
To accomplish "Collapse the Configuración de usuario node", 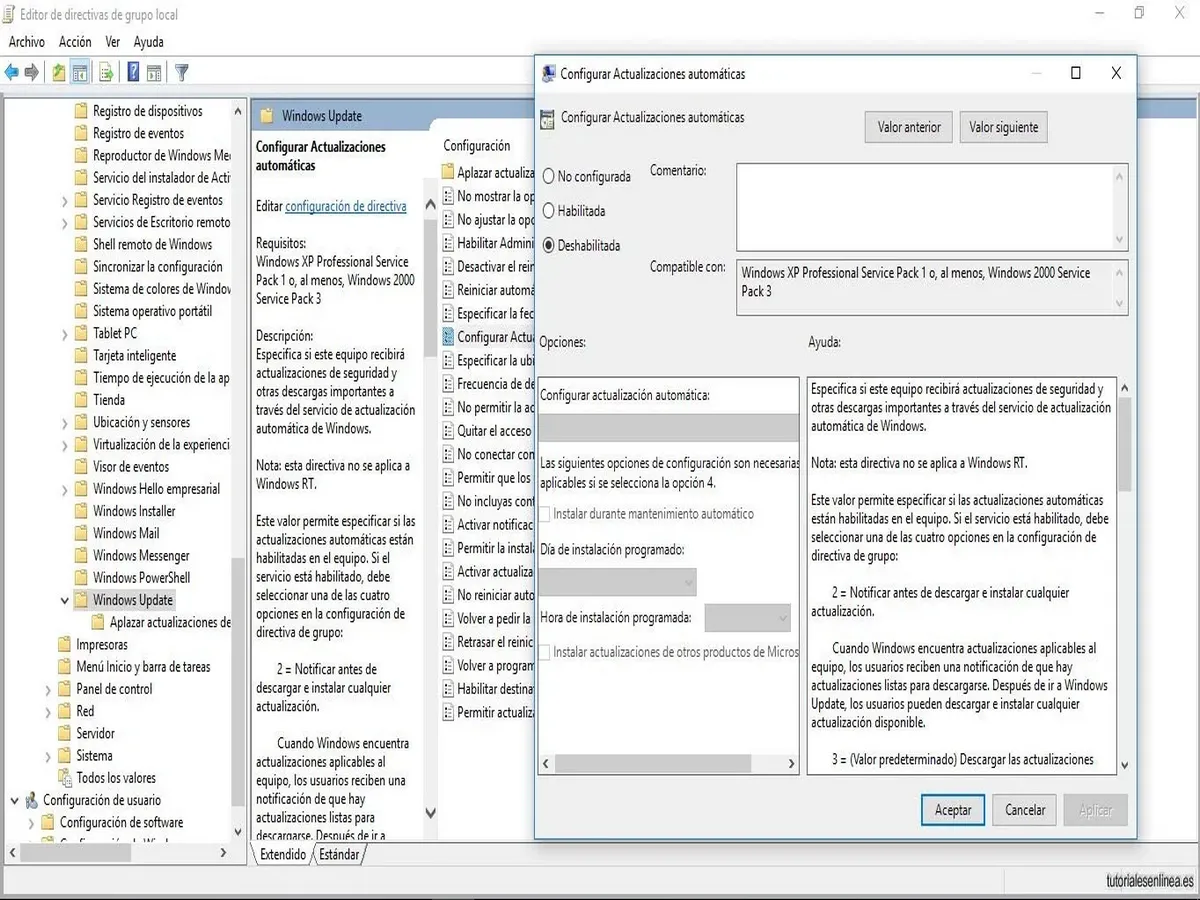I will [15, 800].
